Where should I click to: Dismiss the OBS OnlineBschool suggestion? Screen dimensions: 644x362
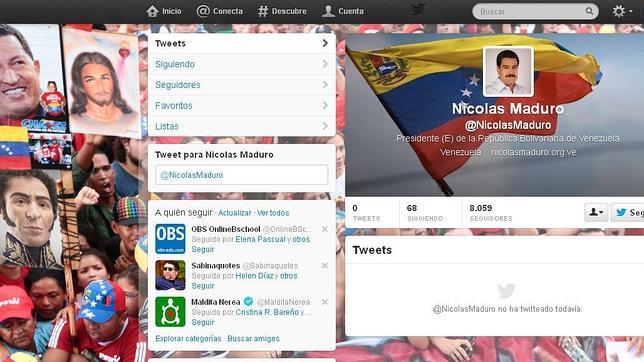click(x=325, y=229)
